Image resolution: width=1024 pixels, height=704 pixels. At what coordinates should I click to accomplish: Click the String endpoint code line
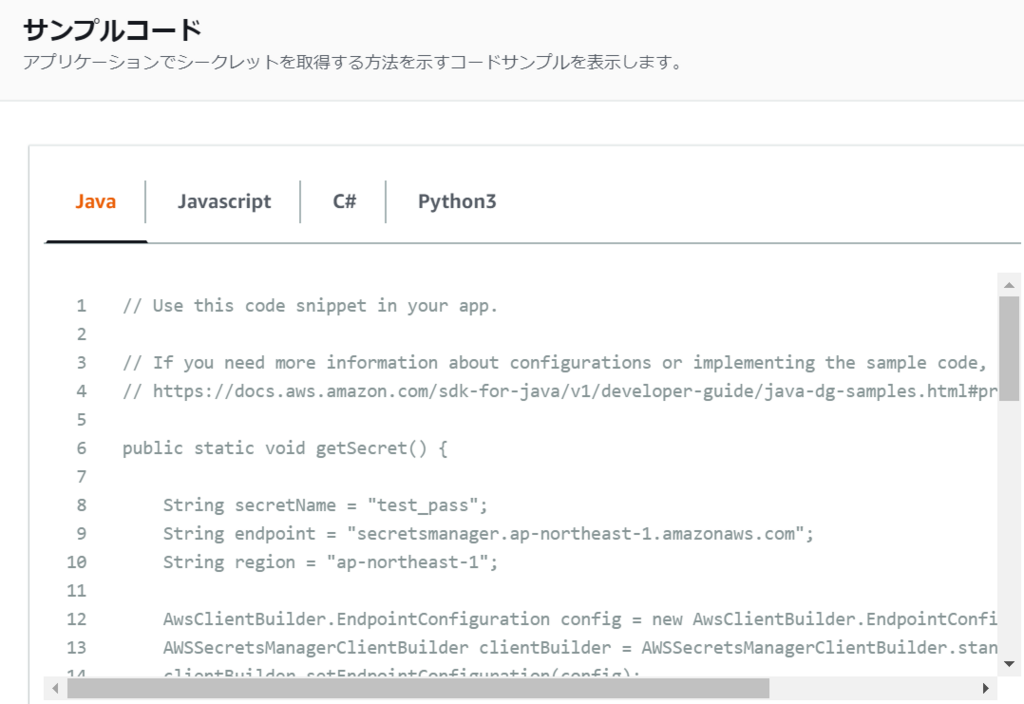click(488, 533)
